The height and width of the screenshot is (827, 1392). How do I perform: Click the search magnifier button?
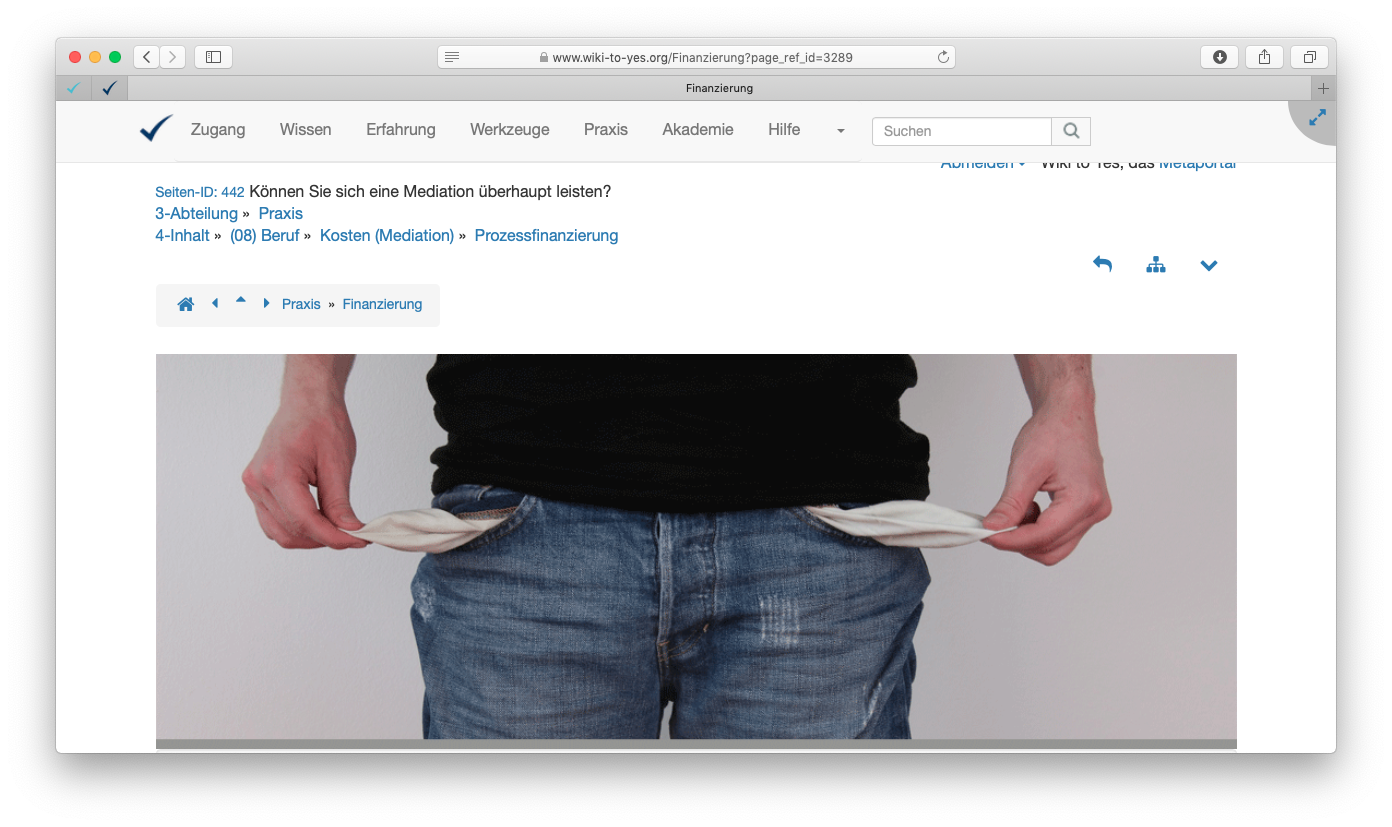[1071, 131]
